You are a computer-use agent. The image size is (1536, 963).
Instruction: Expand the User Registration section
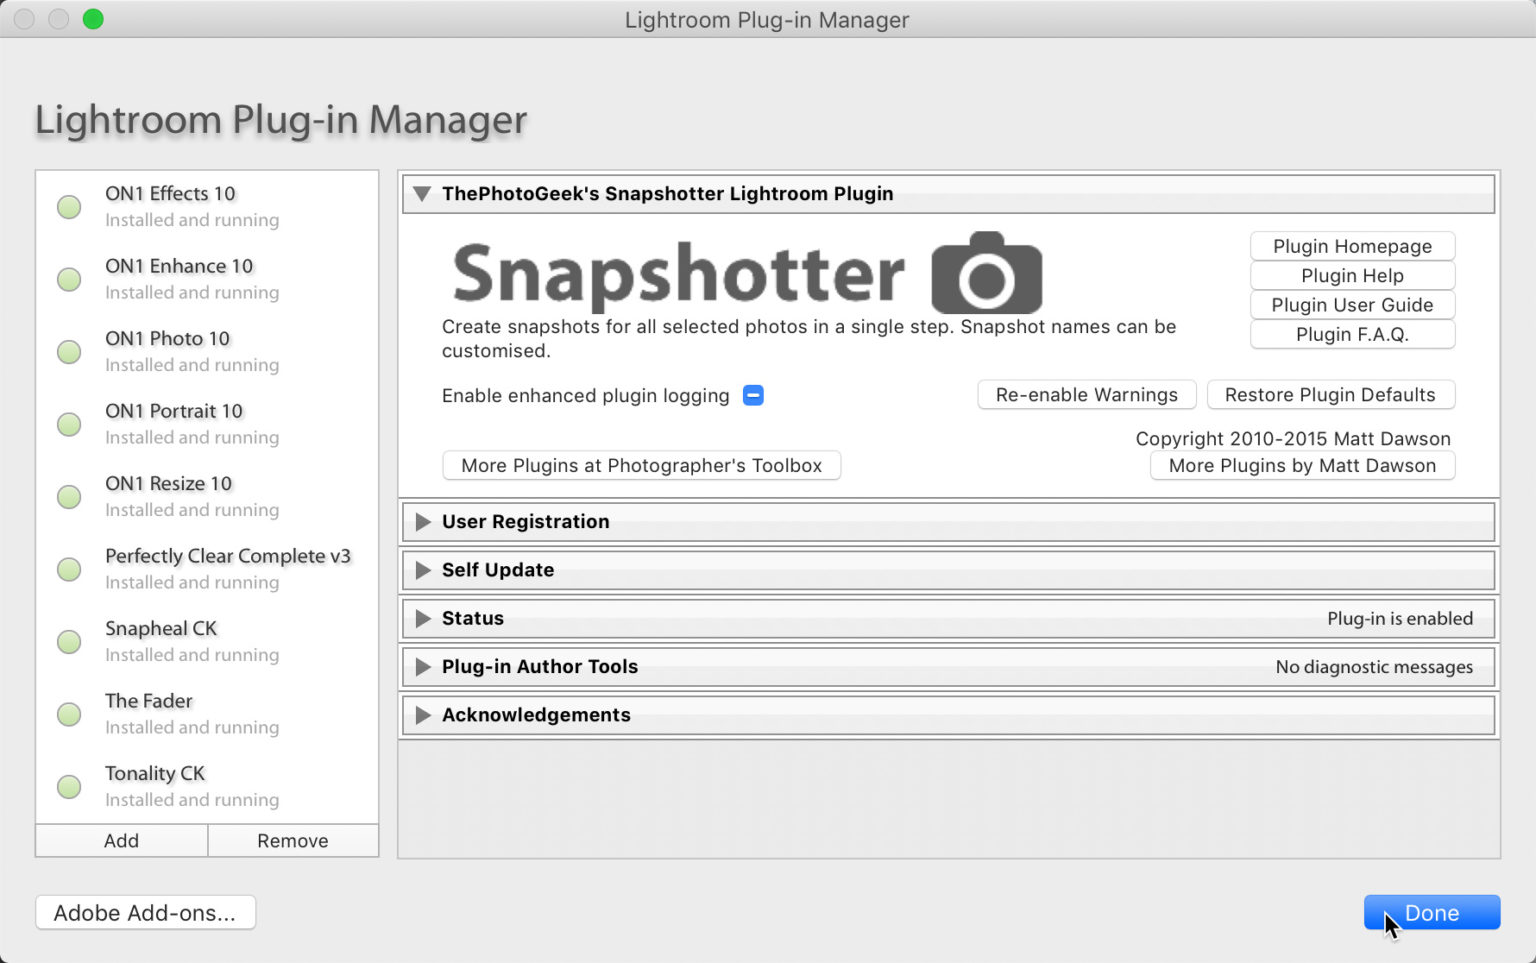[x=422, y=521]
